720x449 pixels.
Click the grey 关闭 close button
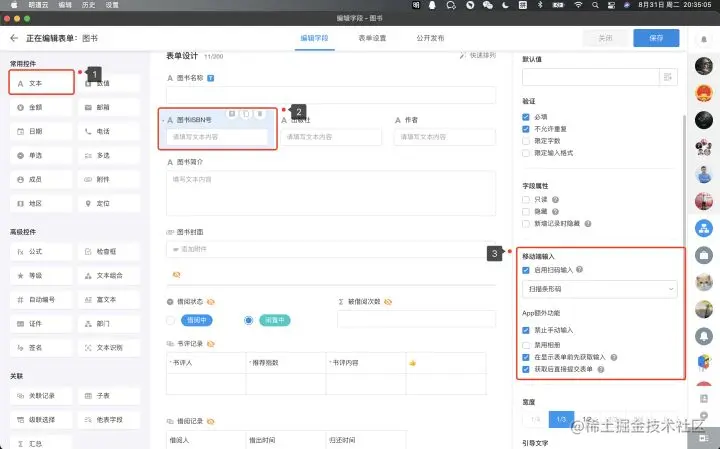606,38
